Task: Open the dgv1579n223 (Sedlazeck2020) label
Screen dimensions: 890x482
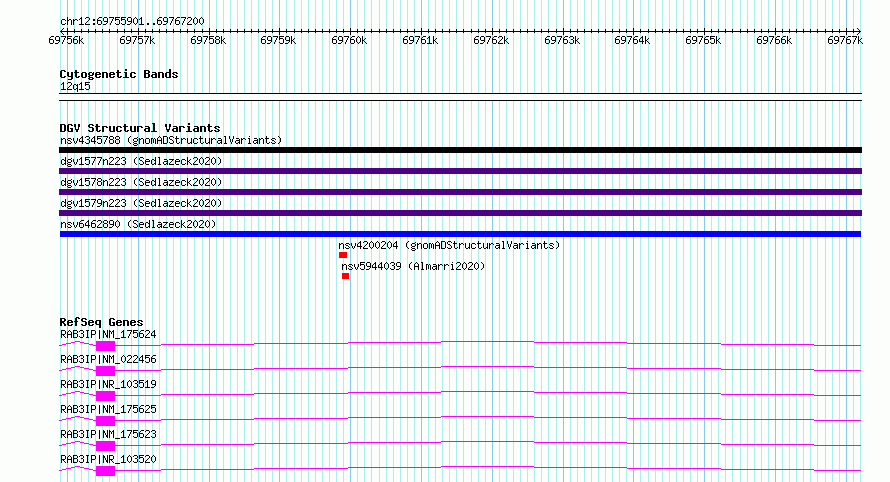Action: click(x=141, y=203)
